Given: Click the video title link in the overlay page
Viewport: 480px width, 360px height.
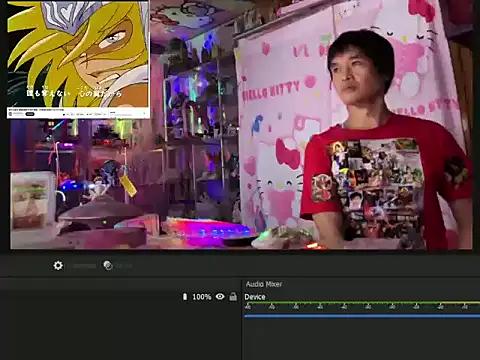Looking at the screenshot, I should pyautogui.click(x=36, y=110).
